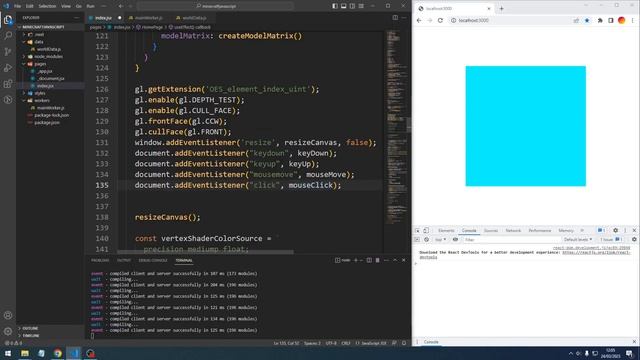Image resolution: width=640 pixels, height=360 pixels.
Task: Open console settings gear in DevTools
Action: pos(634,240)
